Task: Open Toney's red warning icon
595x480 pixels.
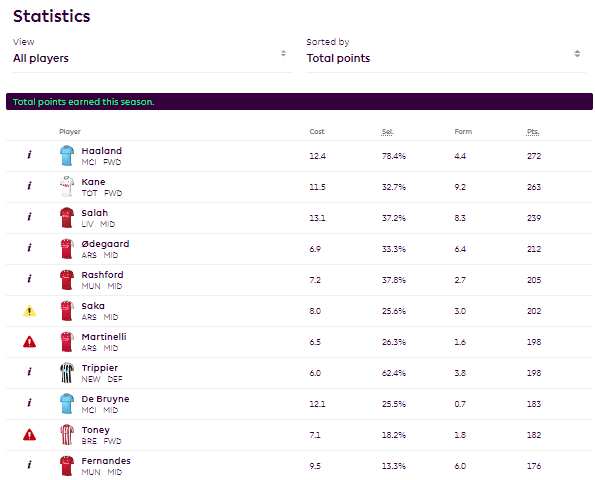Action: [29, 435]
